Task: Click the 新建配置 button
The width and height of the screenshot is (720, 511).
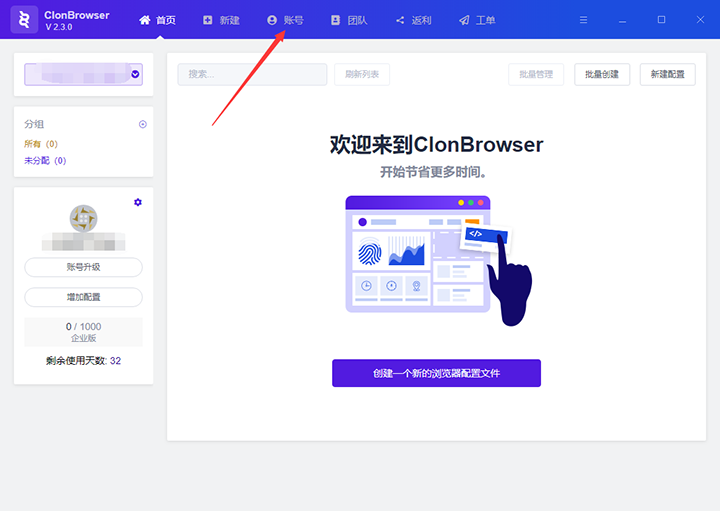Action: pos(668,74)
